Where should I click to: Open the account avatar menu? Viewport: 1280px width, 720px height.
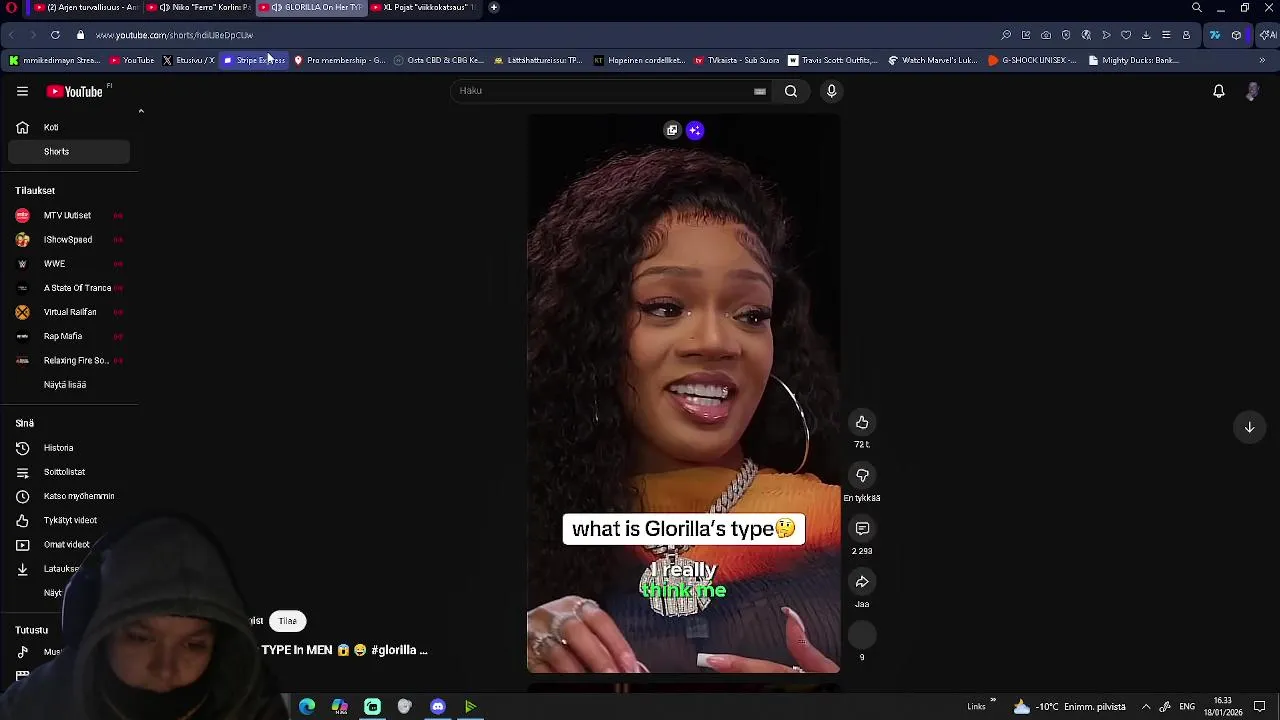coord(1252,91)
